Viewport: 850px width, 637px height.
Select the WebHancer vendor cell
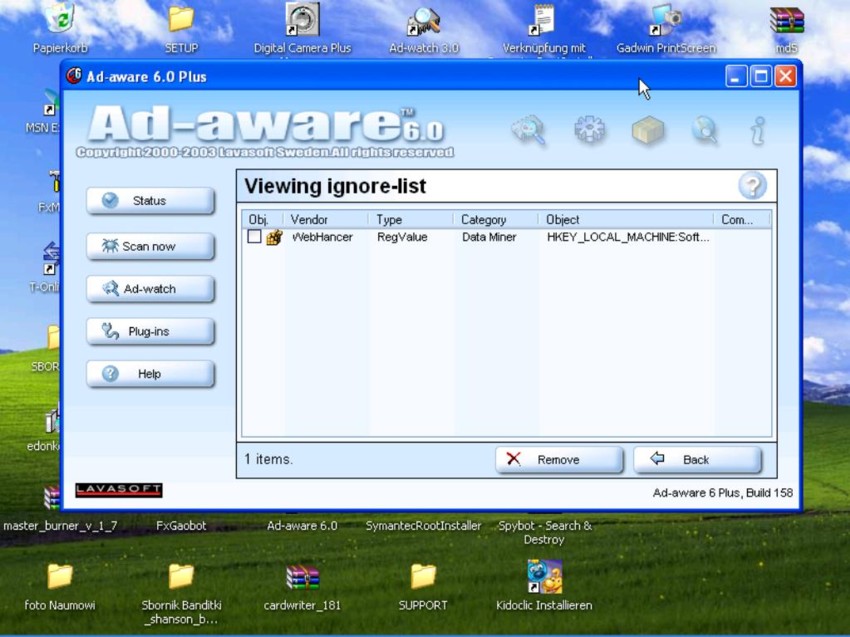[x=322, y=237]
